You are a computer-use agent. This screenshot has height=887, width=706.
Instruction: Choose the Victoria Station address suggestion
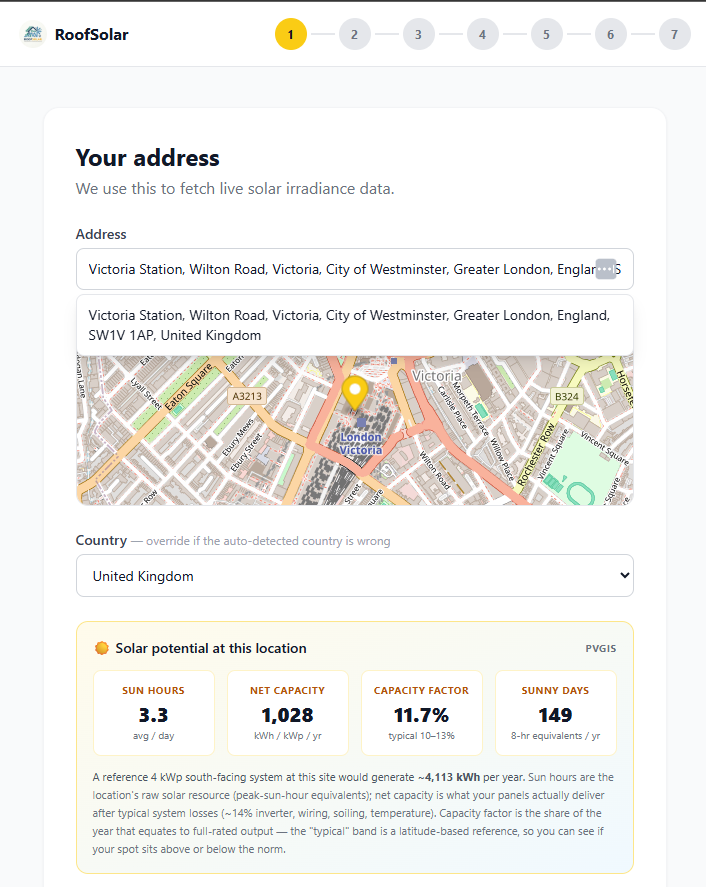355,325
